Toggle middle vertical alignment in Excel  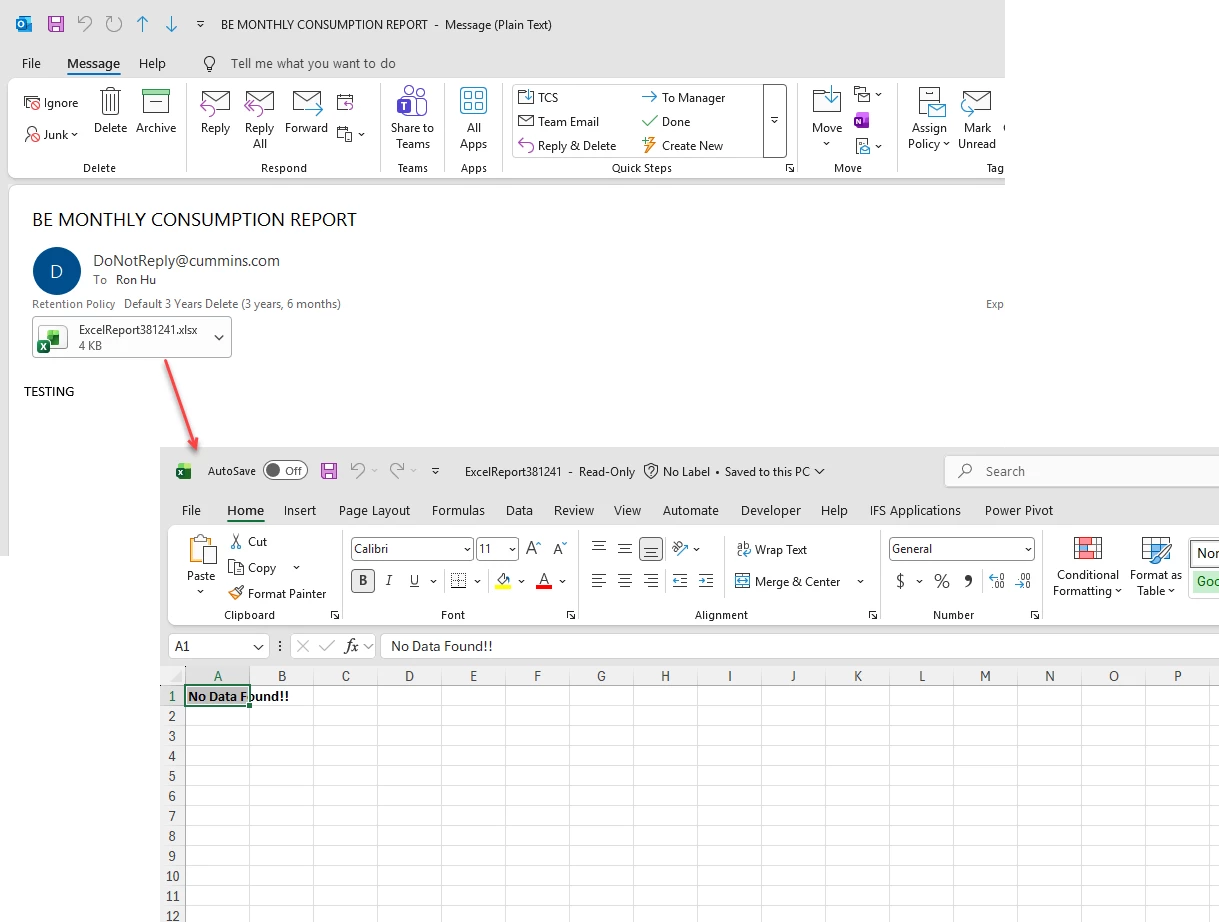(625, 549)
